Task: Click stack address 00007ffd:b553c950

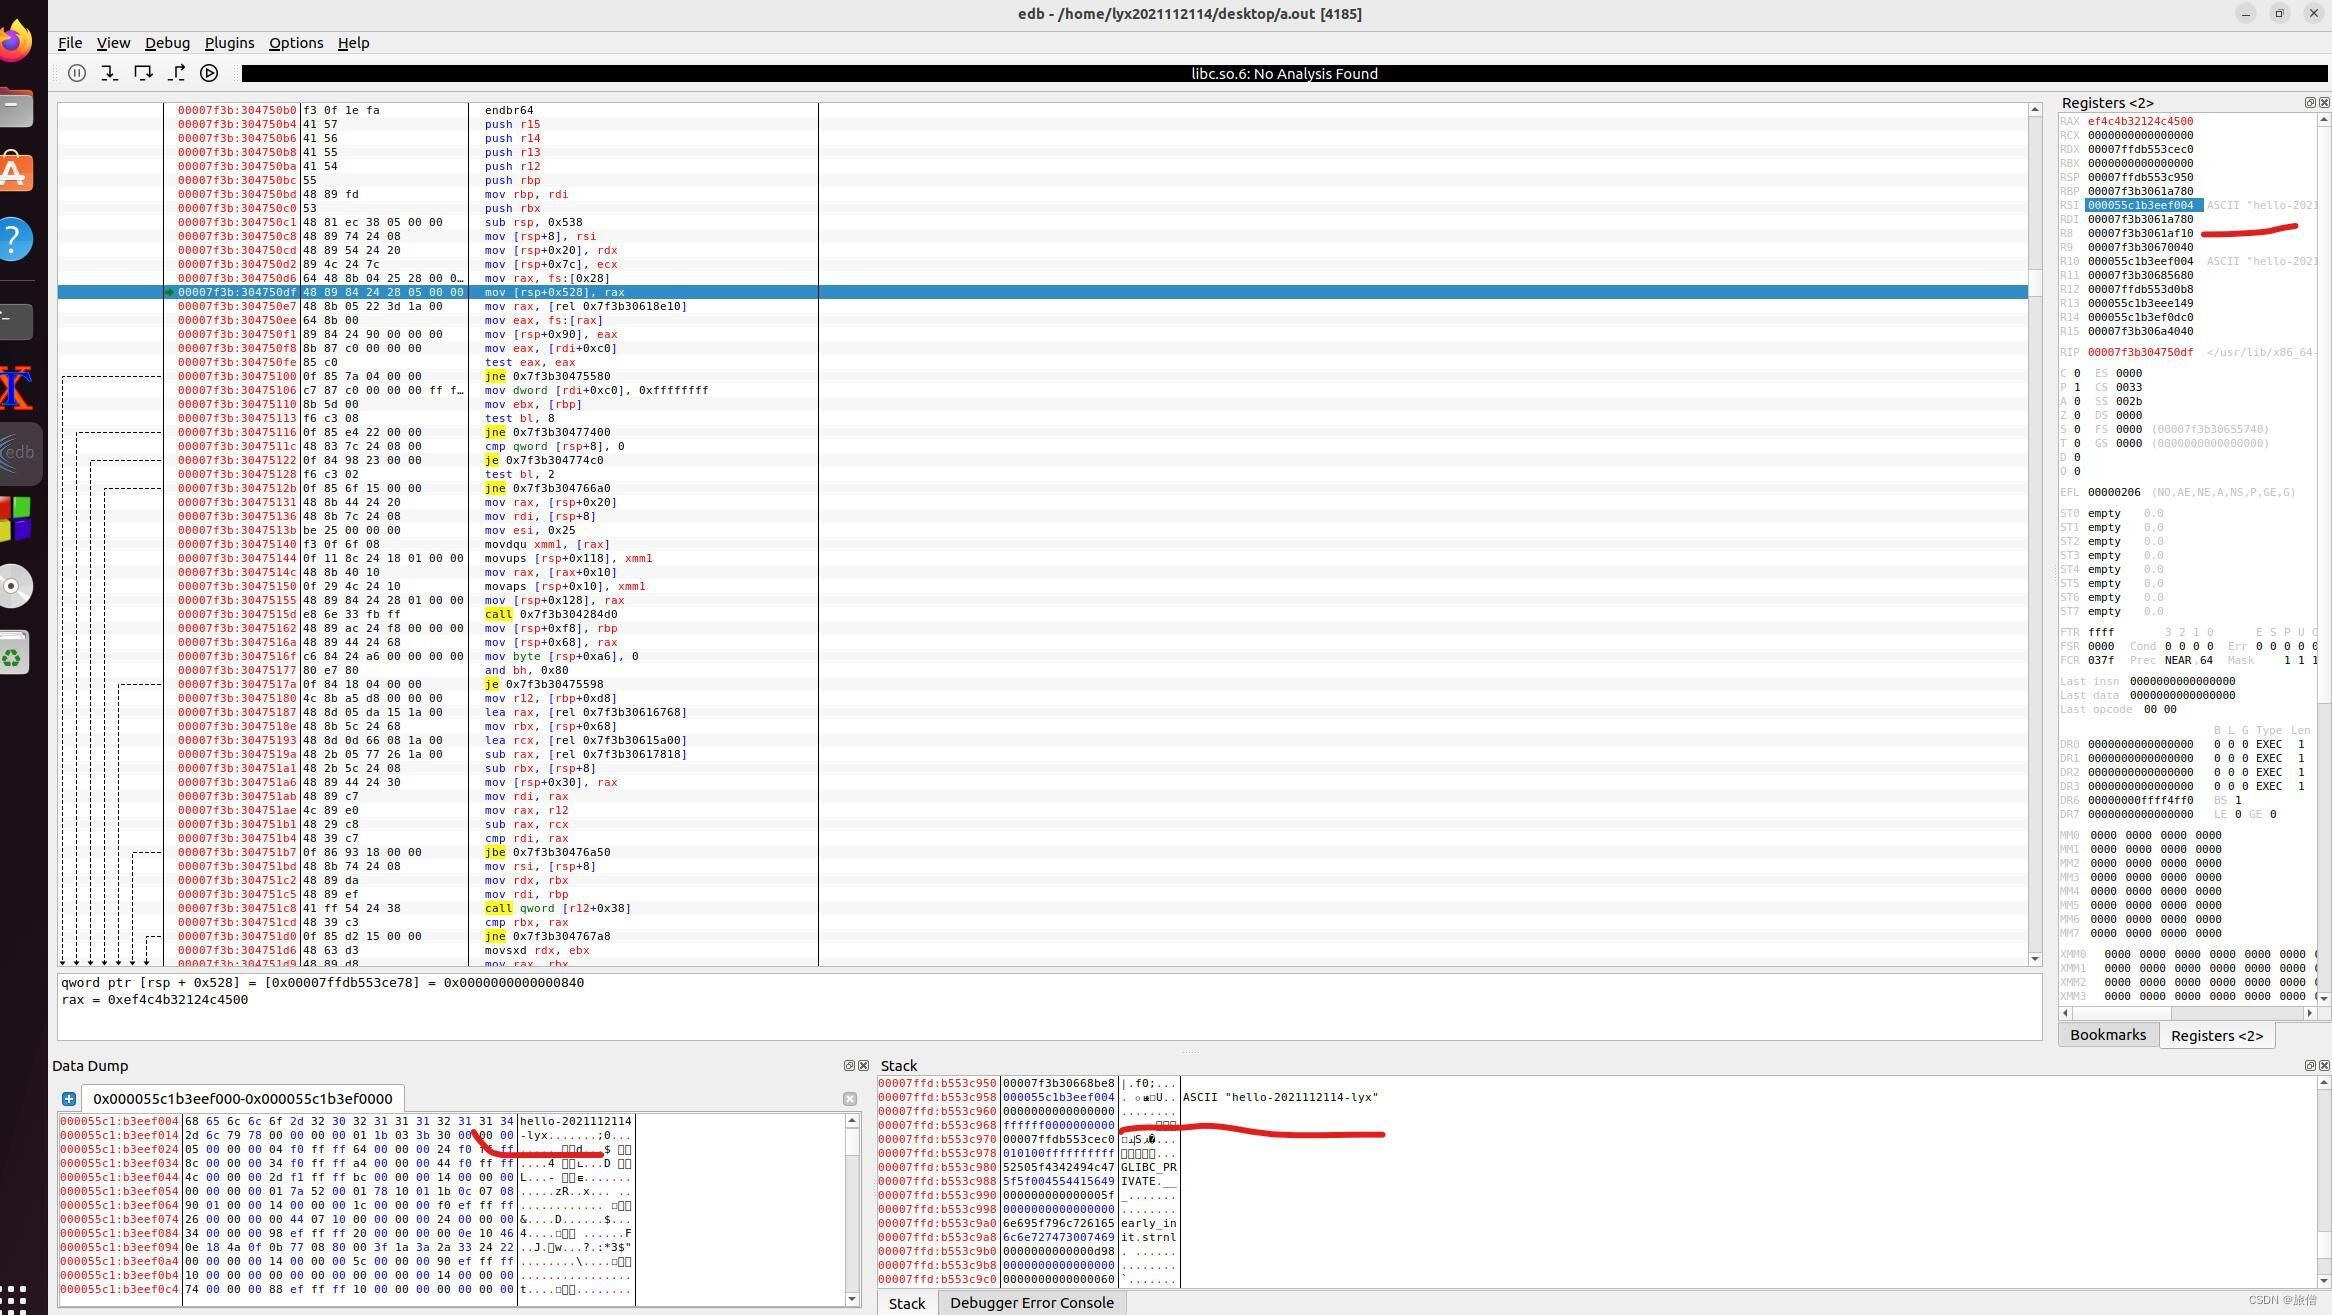Action: pos(937,1083)
